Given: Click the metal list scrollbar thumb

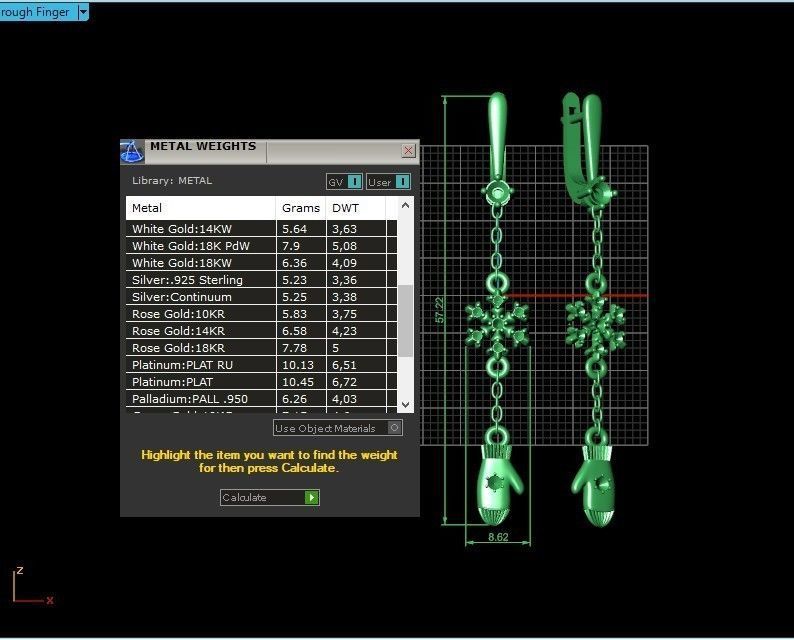Looking at the screenshot, I should pos(405,321).
